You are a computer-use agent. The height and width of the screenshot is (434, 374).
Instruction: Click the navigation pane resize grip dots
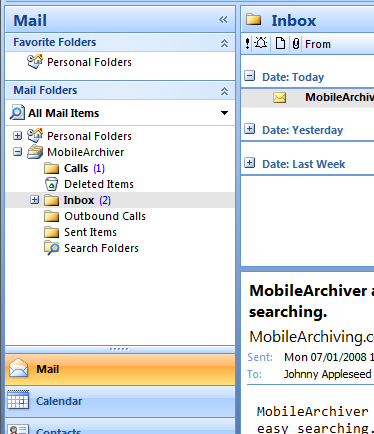click(119, 349)
